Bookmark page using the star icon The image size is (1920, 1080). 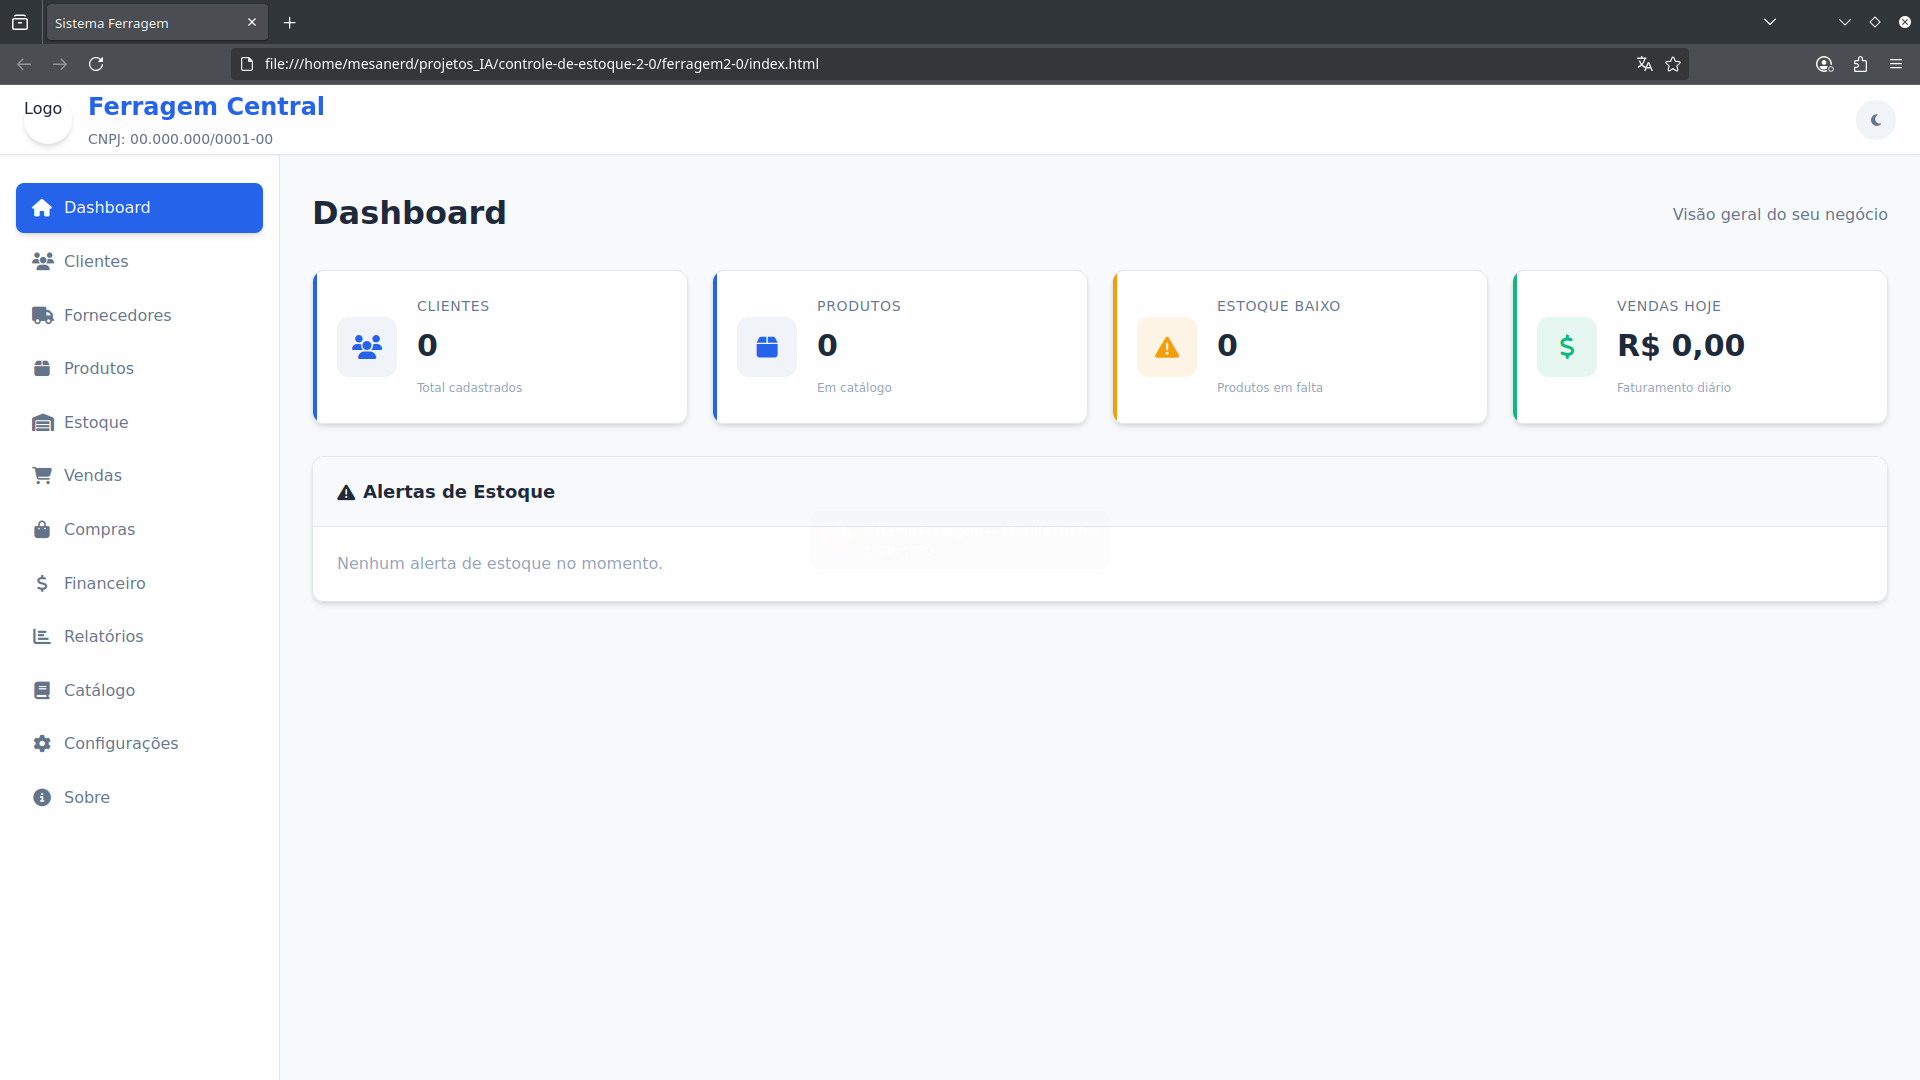pos(1673,64)
